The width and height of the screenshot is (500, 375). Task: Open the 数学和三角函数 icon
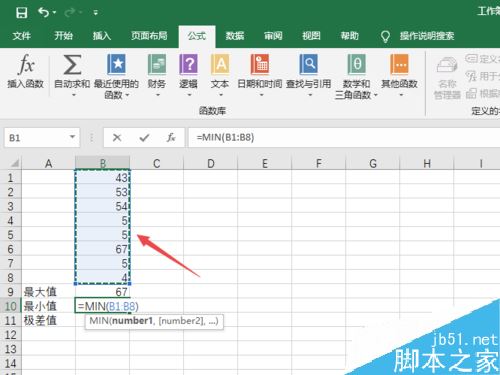tap(356, 64)
